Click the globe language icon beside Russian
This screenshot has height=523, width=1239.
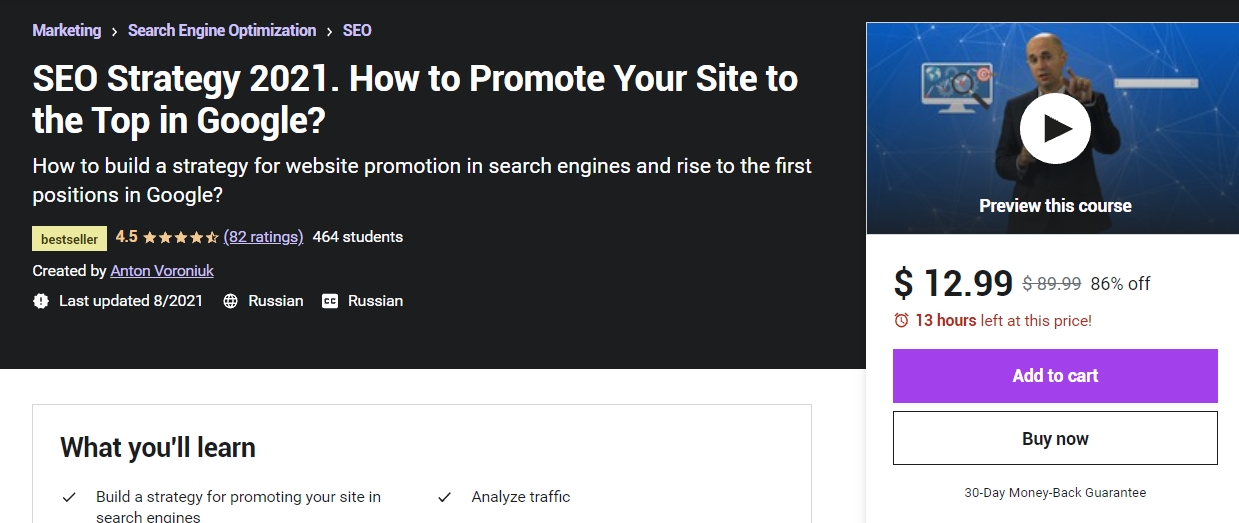tap(230, 301)
